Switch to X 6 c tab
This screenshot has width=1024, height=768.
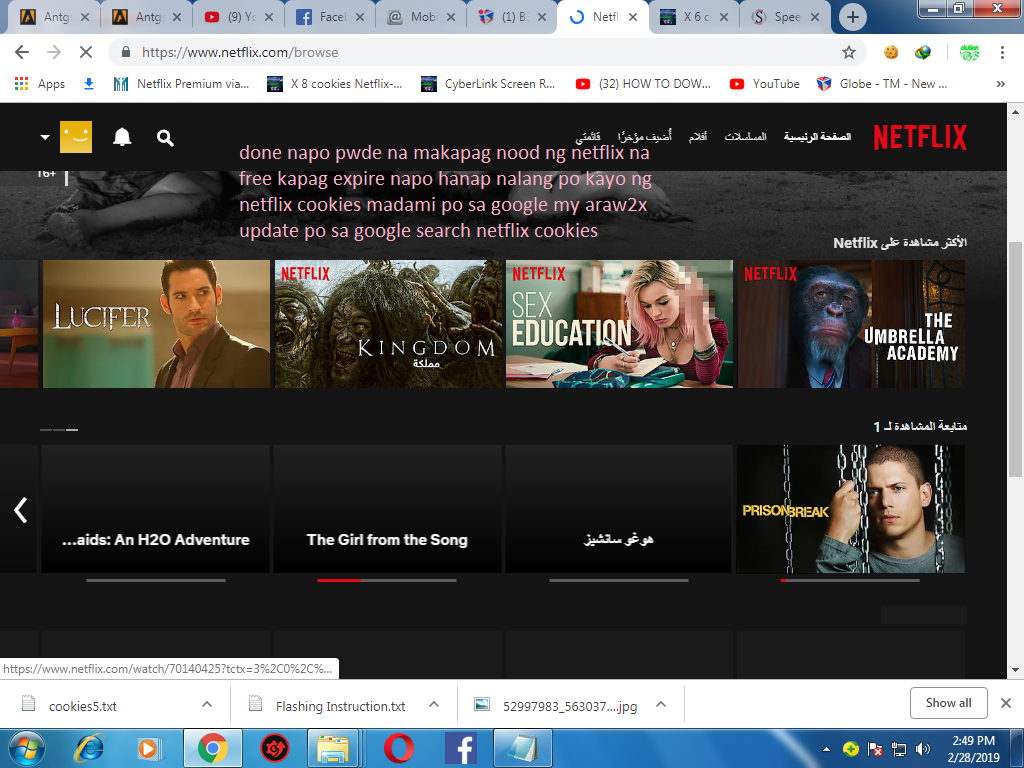click(694, 17)
